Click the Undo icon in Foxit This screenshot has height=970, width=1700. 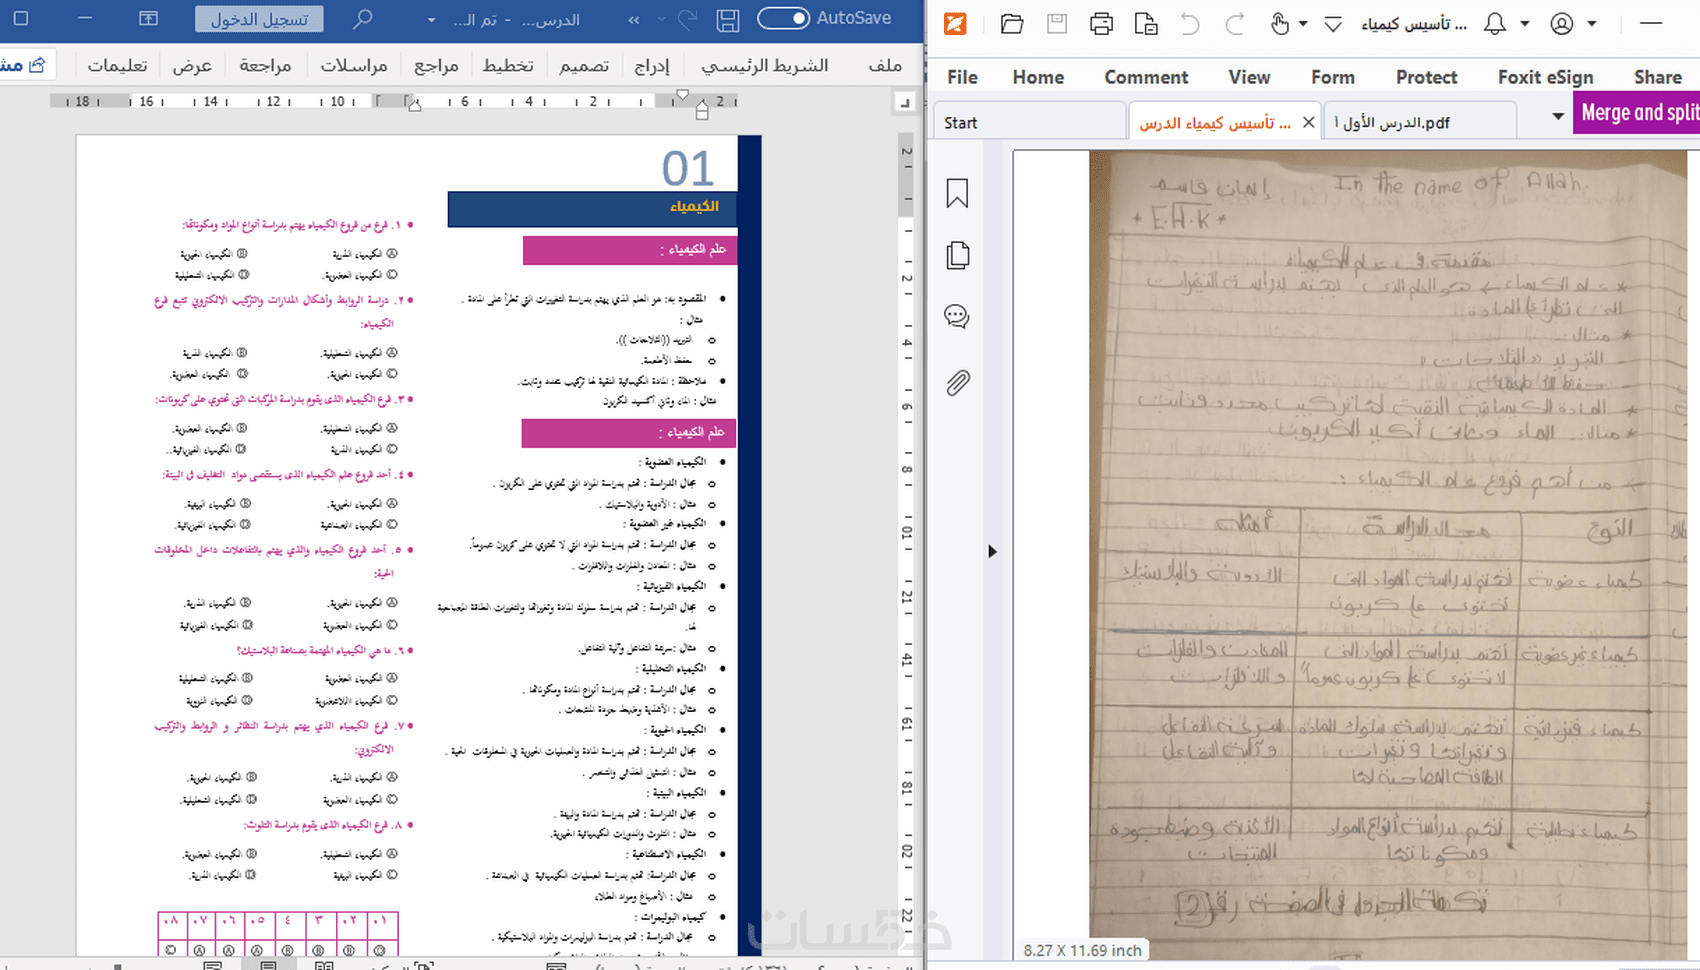(1190, 23)
